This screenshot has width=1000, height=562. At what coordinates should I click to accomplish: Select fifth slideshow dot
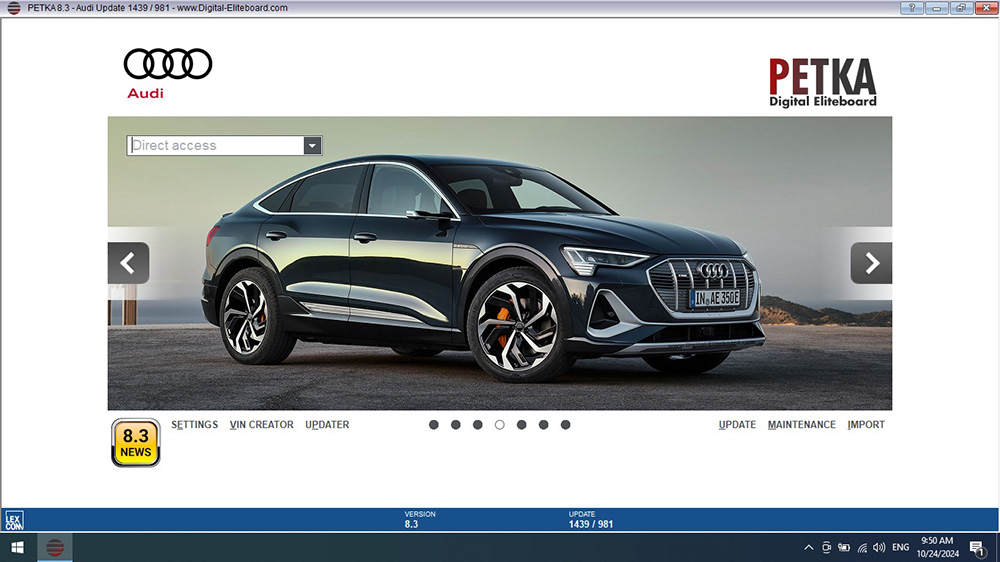[x=522, y=425]
